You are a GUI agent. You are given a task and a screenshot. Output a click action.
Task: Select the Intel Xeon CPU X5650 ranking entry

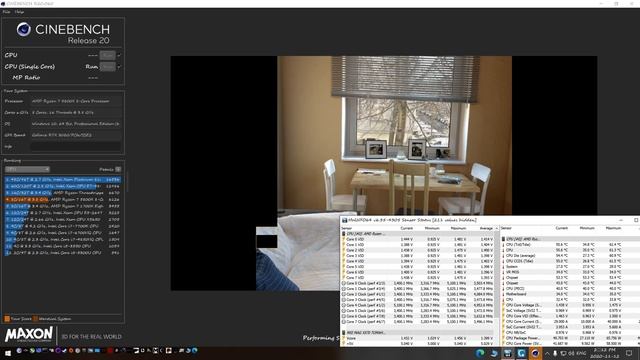pos(62,220)
